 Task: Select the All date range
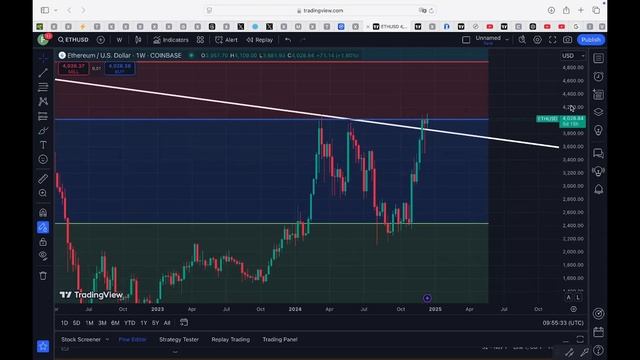tap(167, 323)
